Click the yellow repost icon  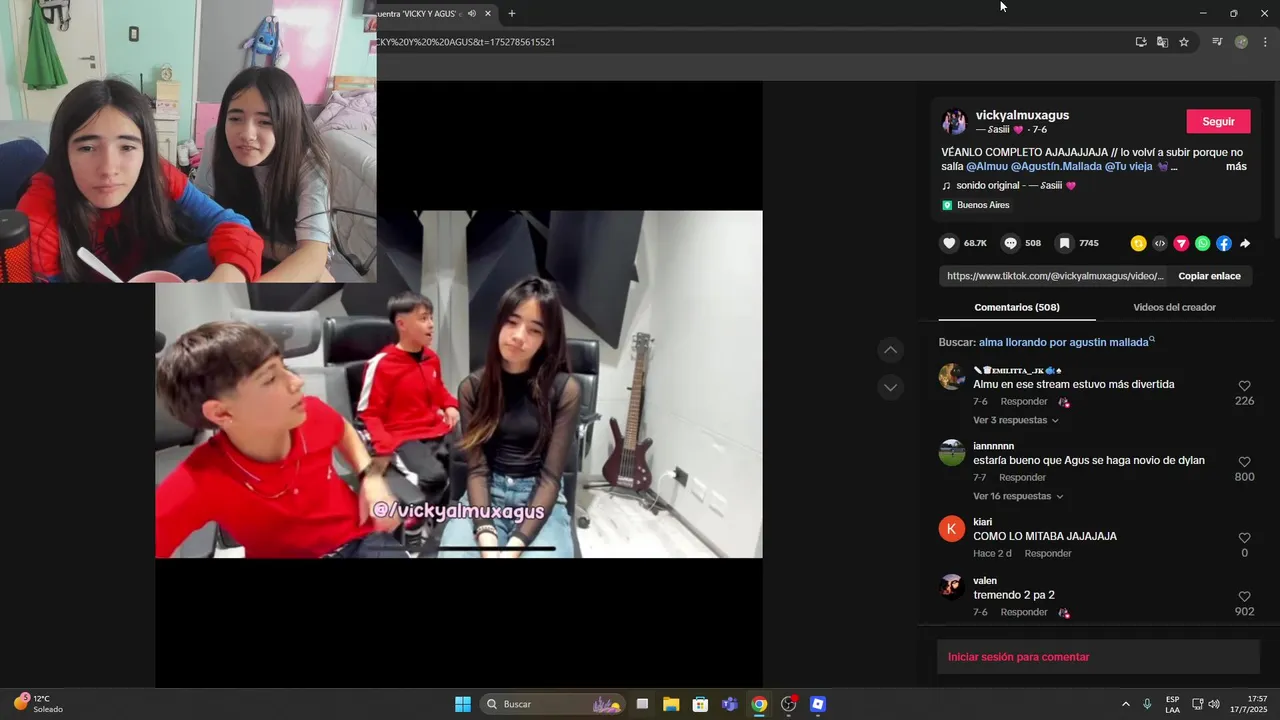click(1138, 243)
